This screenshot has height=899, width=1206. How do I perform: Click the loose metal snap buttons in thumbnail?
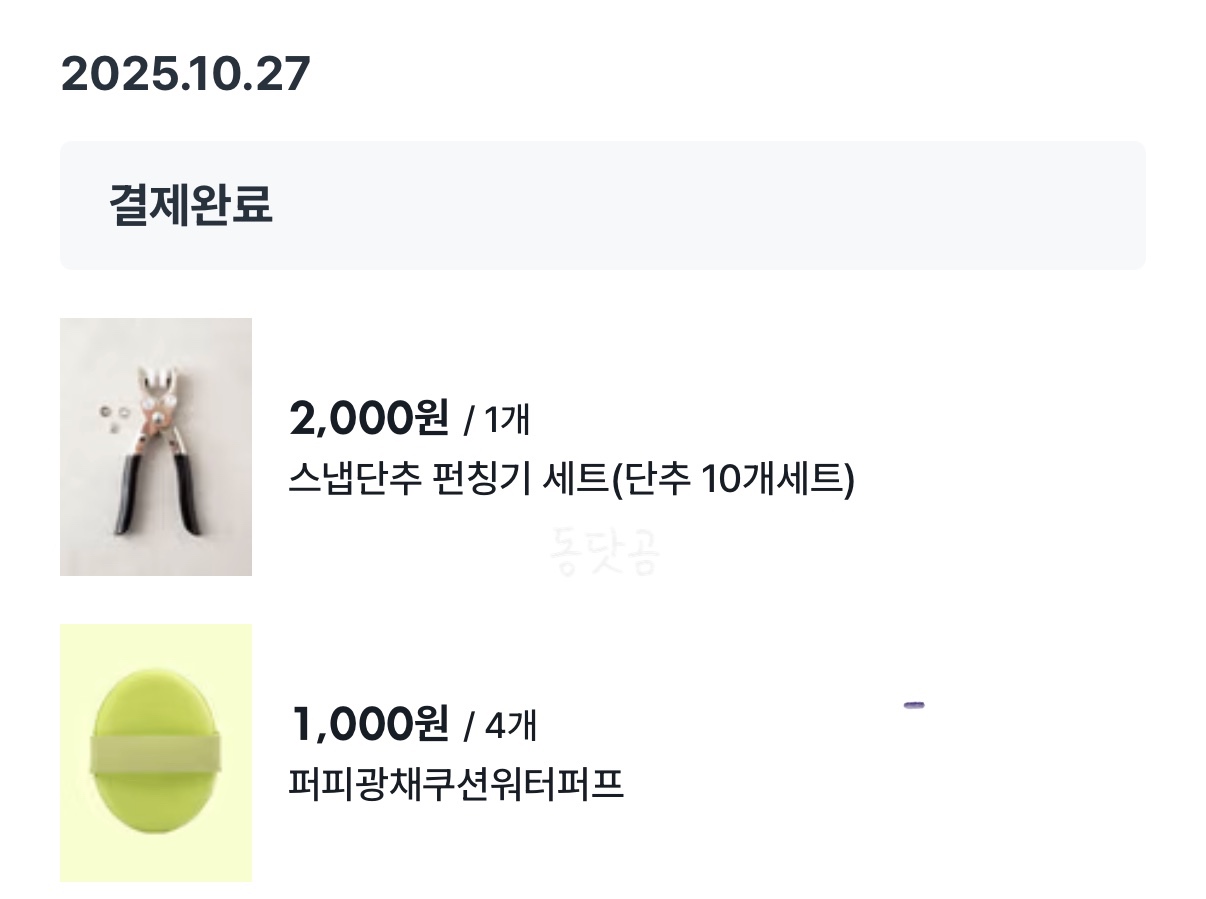[x=115, y=415]
